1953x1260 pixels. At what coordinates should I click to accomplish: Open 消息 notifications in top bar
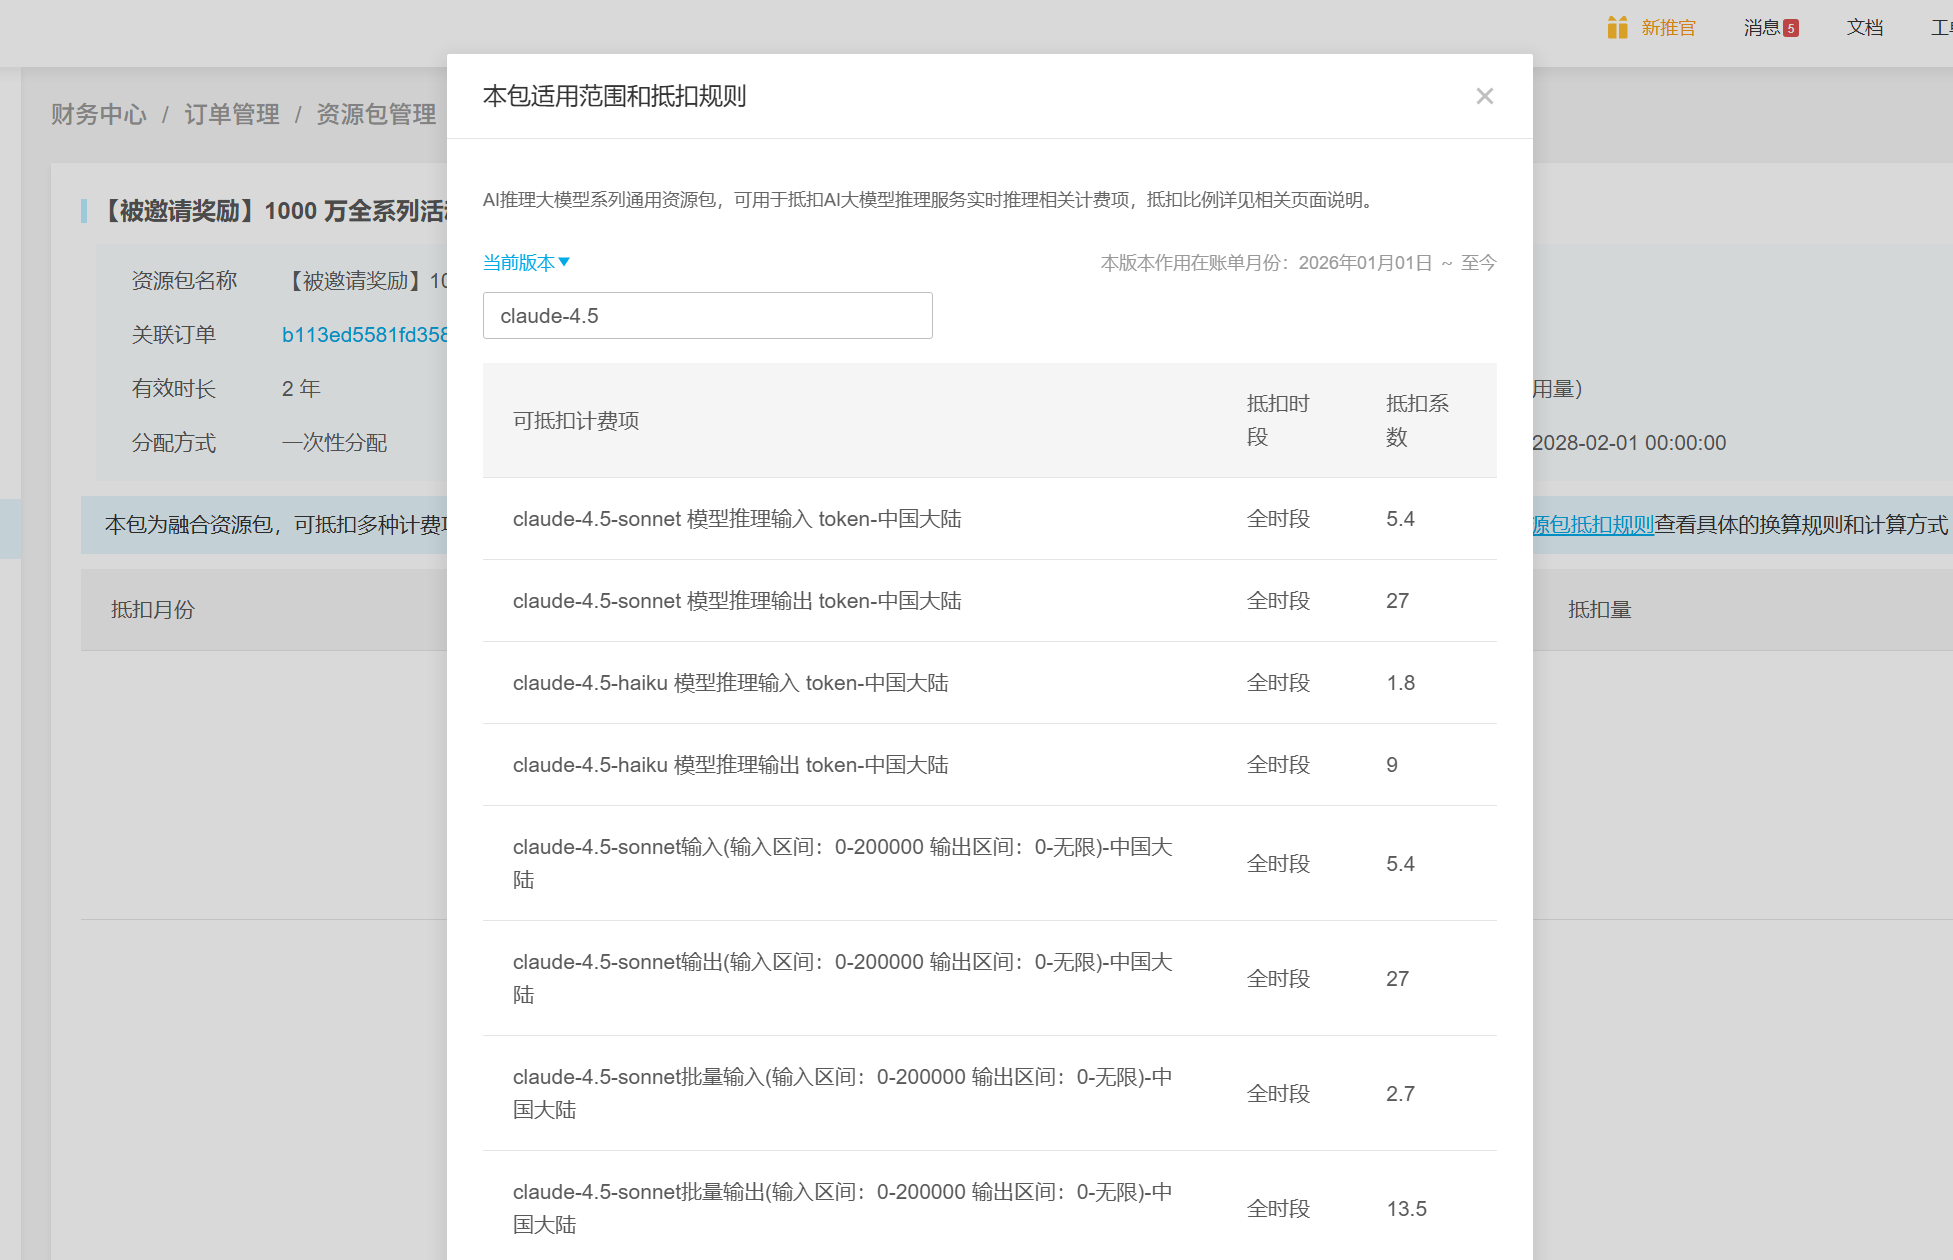[1761, 28]
